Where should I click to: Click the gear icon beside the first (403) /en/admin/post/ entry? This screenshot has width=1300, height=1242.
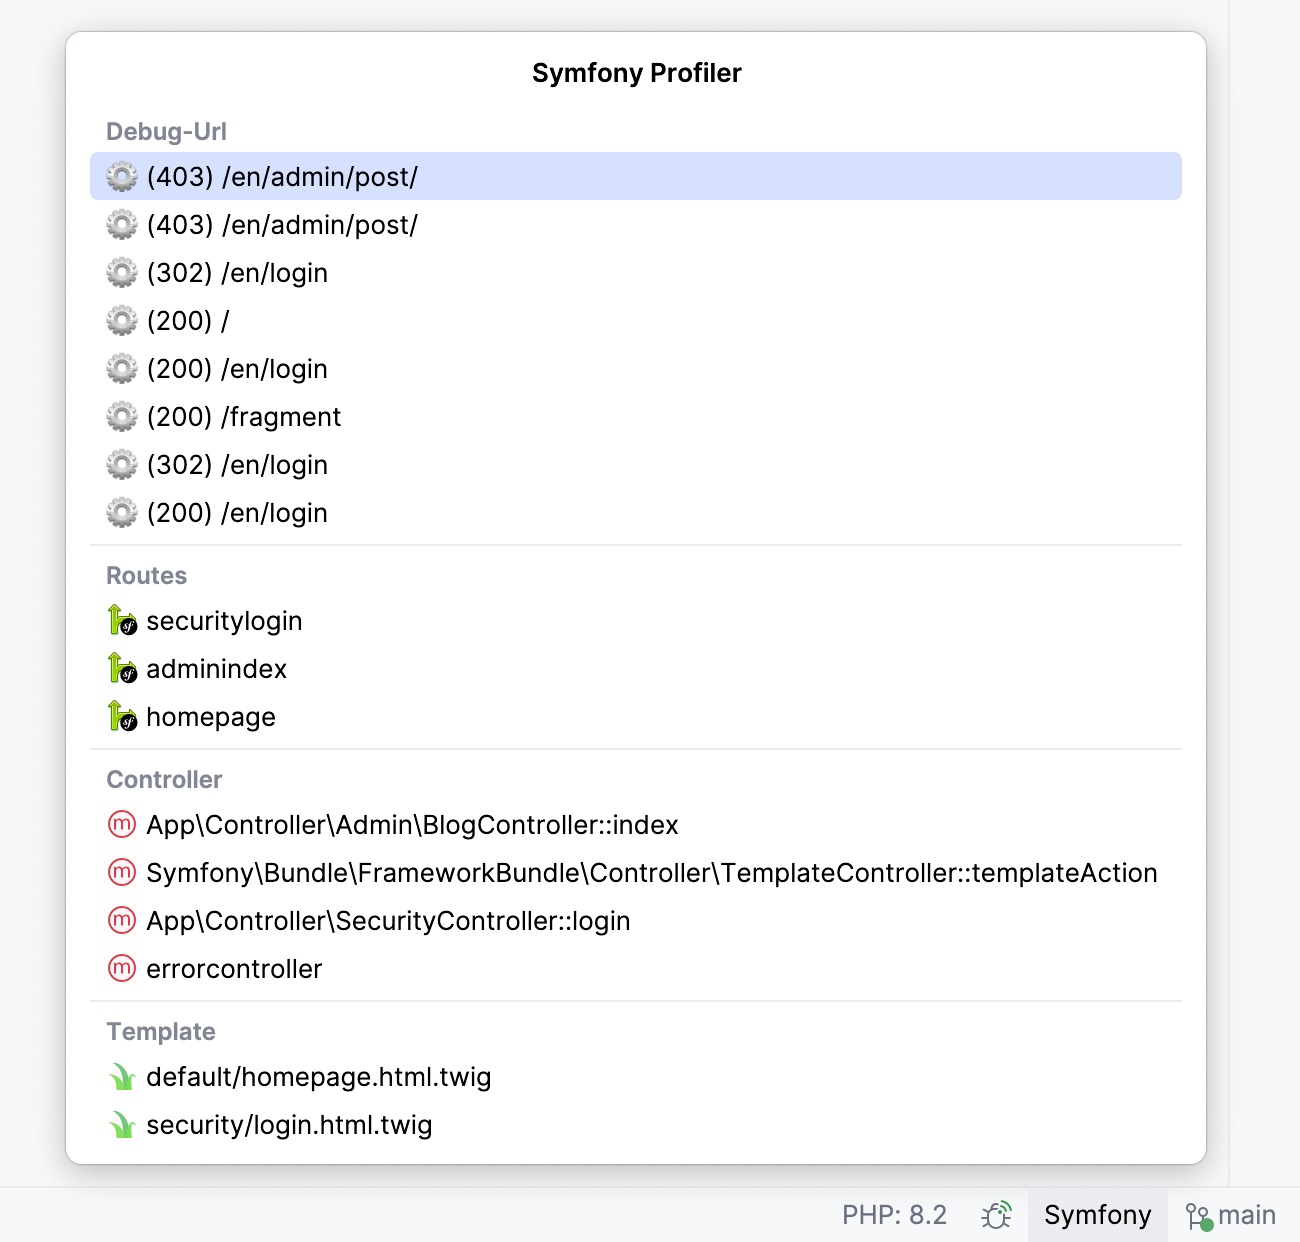[121, 176]
